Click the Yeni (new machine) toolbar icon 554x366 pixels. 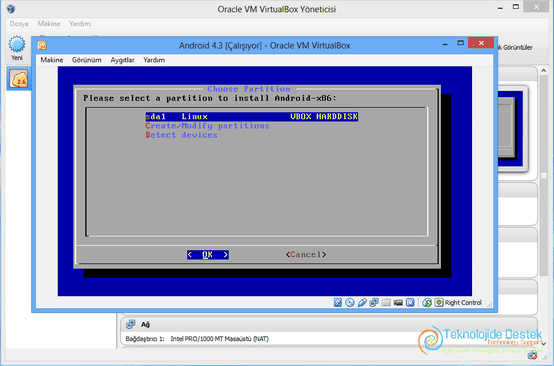pos(17,48)
